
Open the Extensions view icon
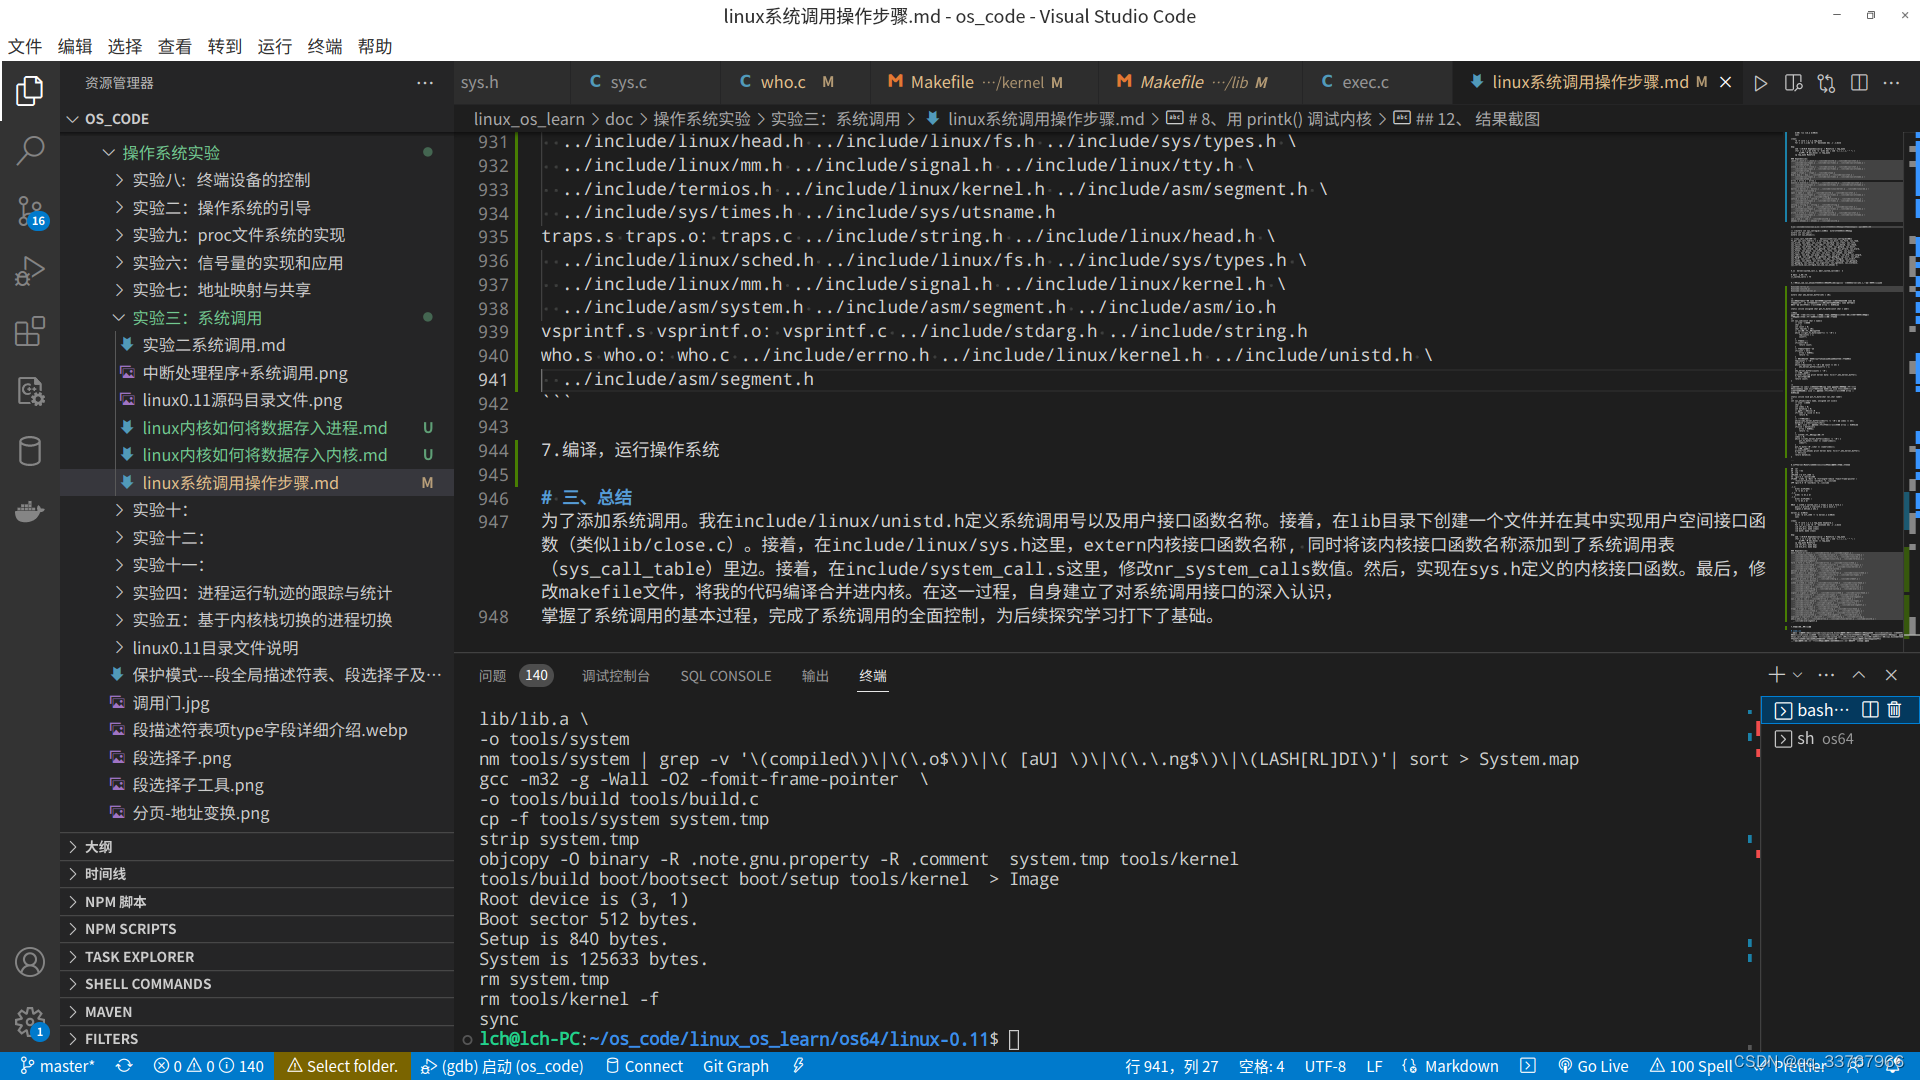pyautogui.click(x=30, y=331)
